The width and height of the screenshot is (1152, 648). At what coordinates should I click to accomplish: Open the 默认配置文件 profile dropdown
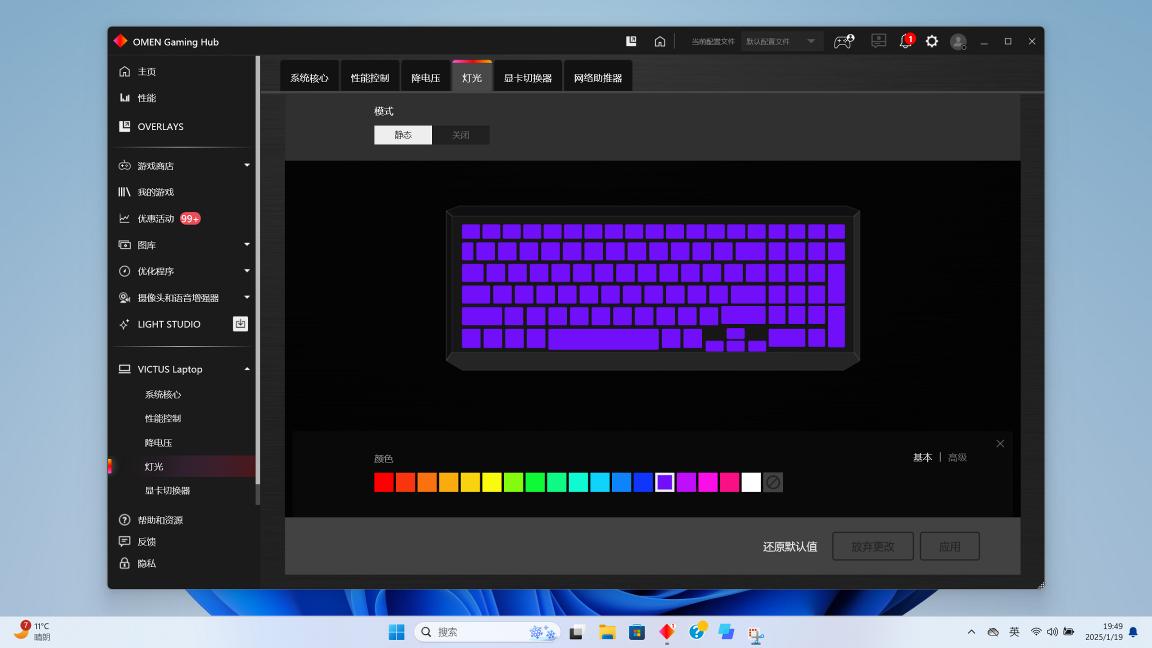pos(782,41)
